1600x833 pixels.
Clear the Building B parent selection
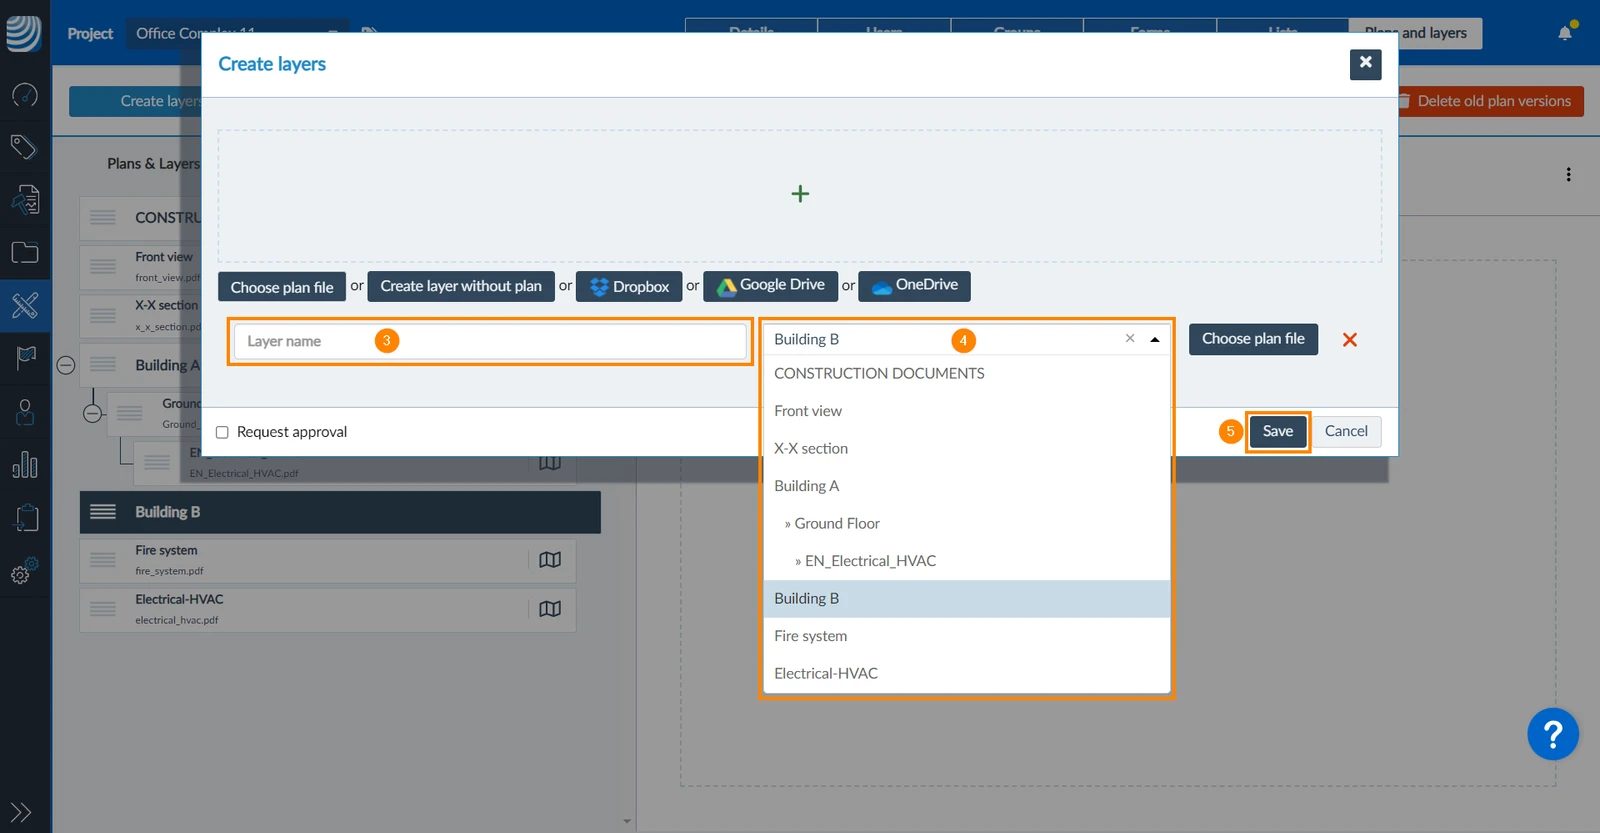click(x=1130, y=339)
